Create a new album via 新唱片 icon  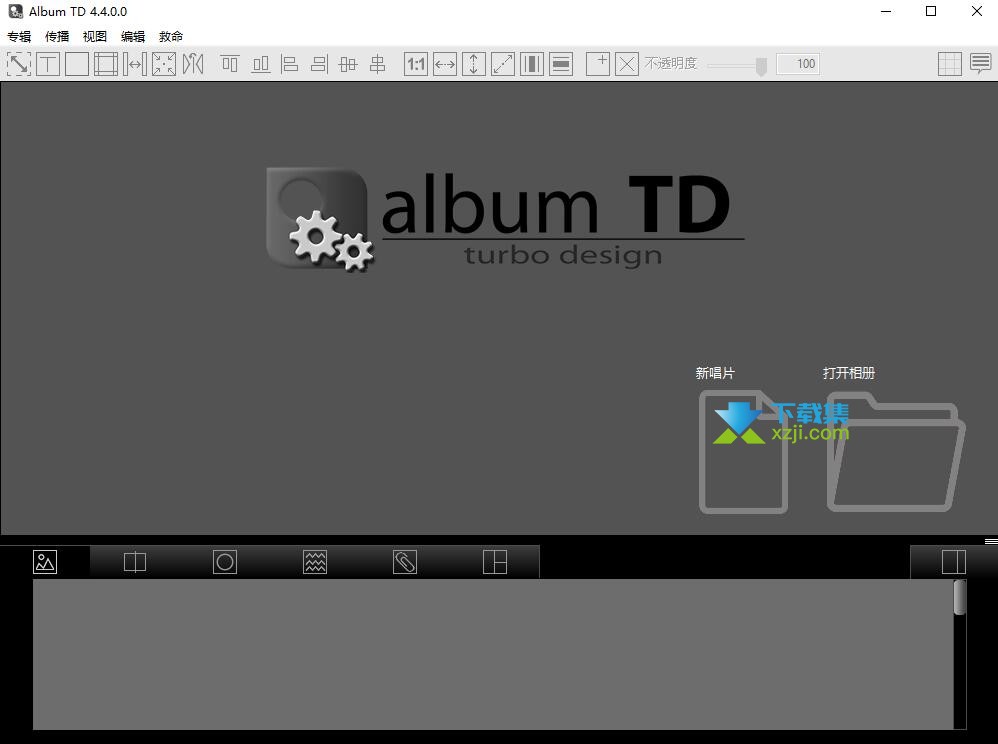coord(743,451)
